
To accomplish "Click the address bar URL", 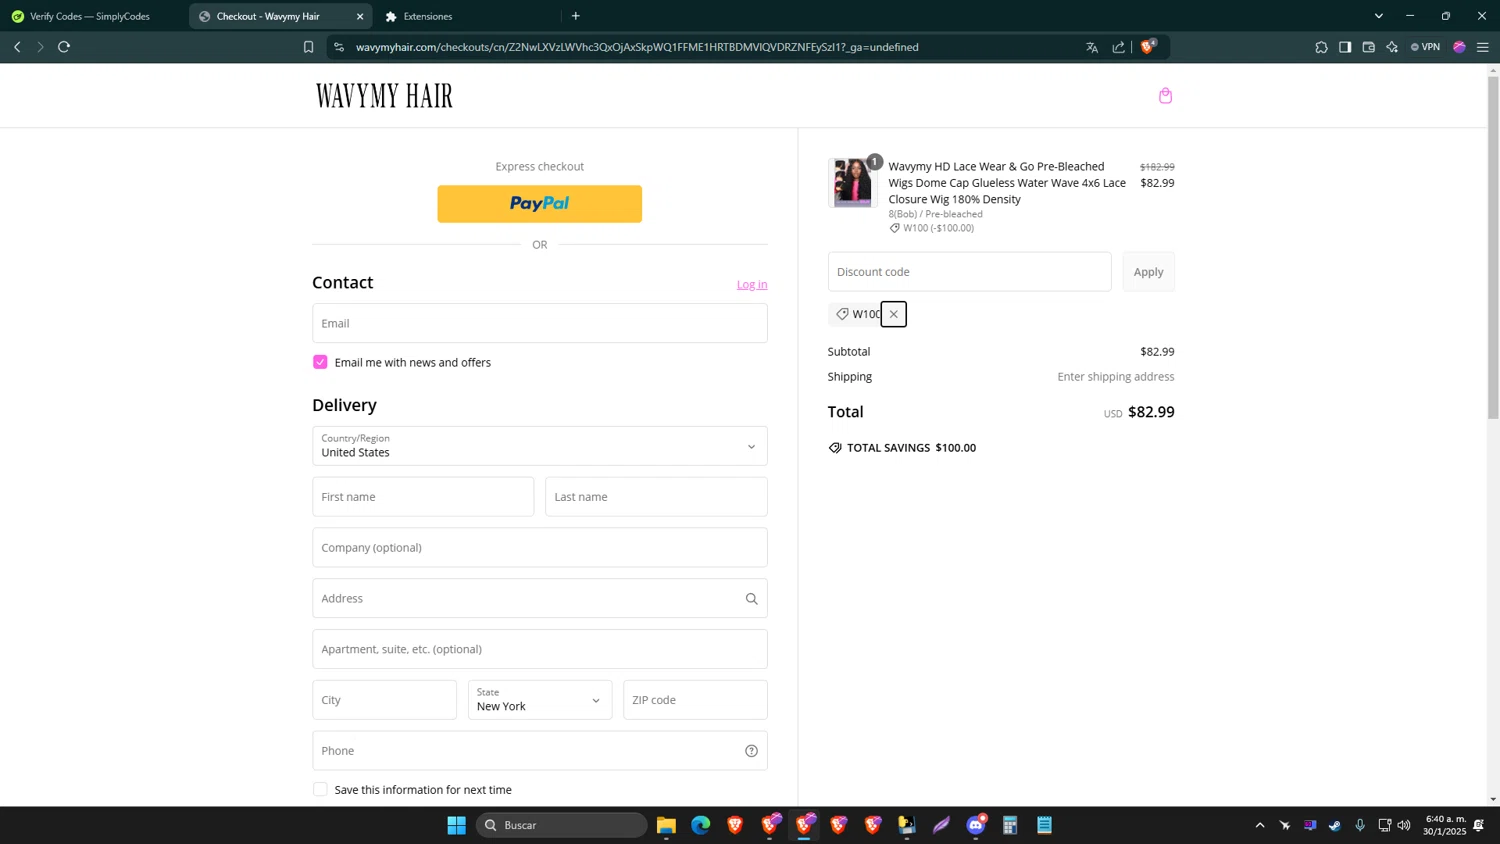I will 637,47.
